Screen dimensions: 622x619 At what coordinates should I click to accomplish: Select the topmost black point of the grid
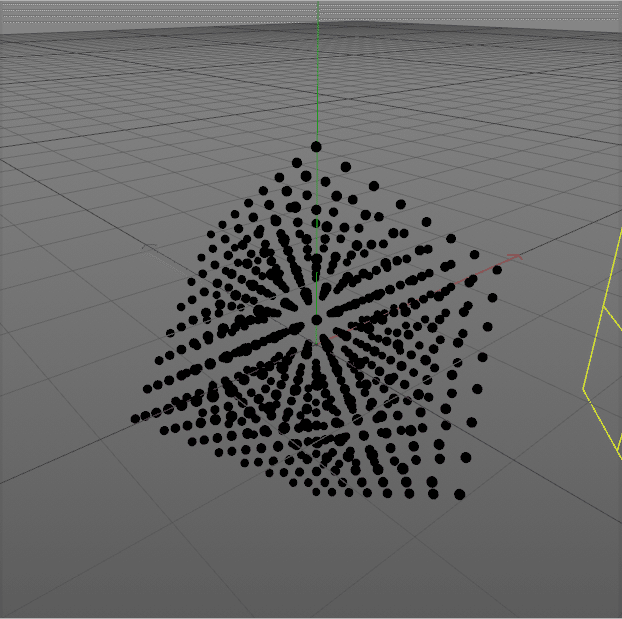316,147
